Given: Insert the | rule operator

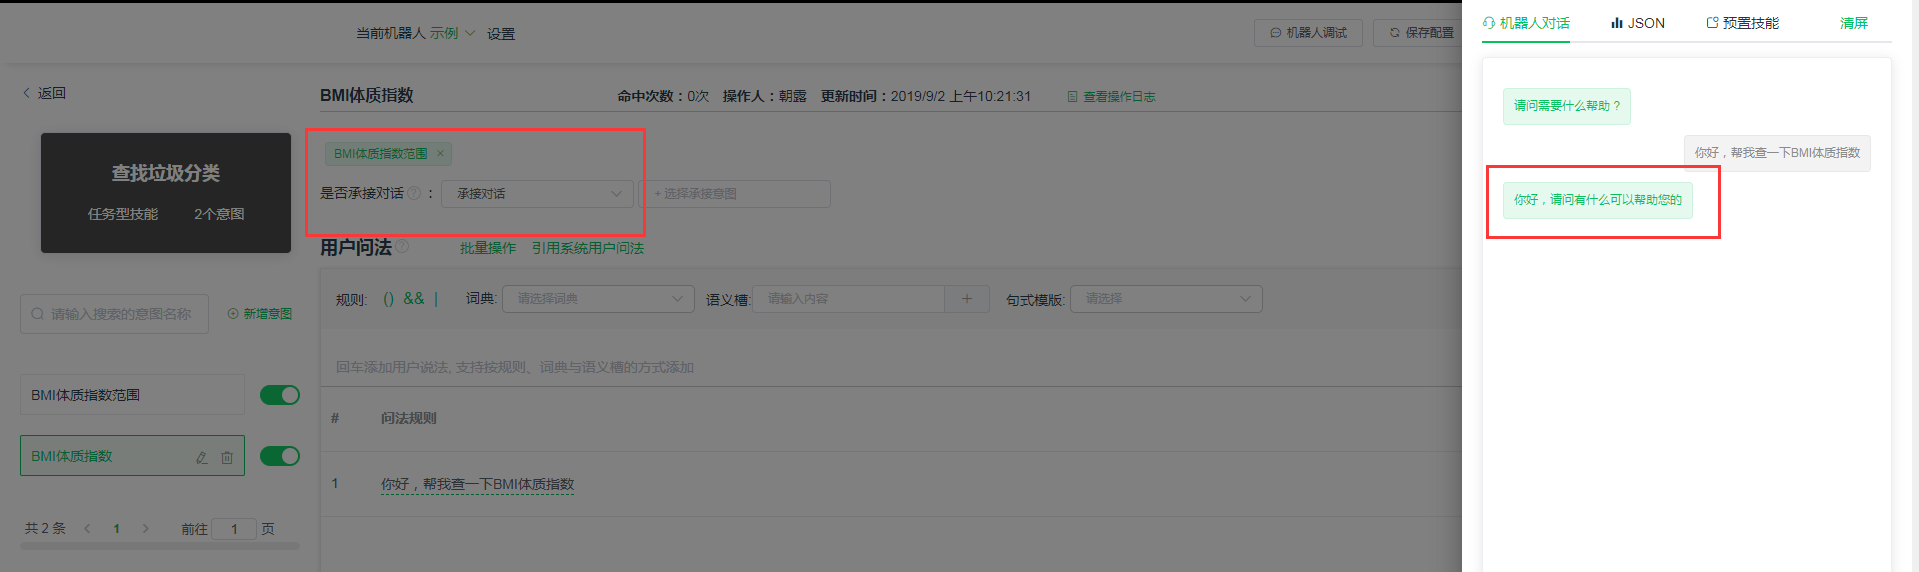Looking at the screenshot, I should click(x=436, y=298).
